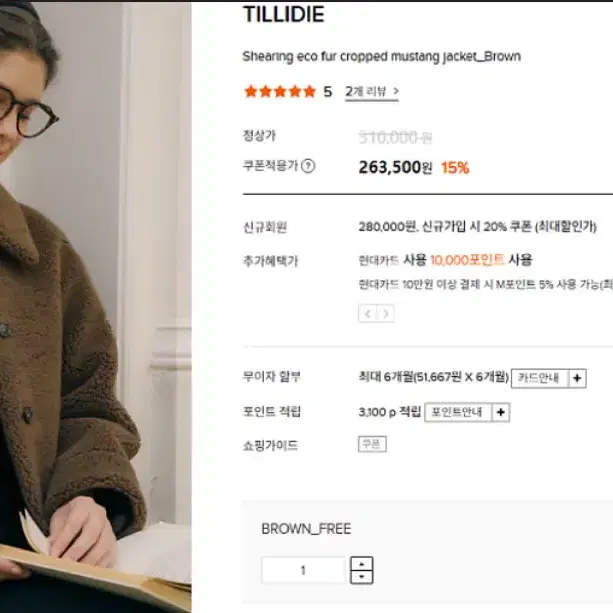Screen dimensions: 613x613
Task: Select the BROWN_FREE option label
Action: tap(306, 529)
